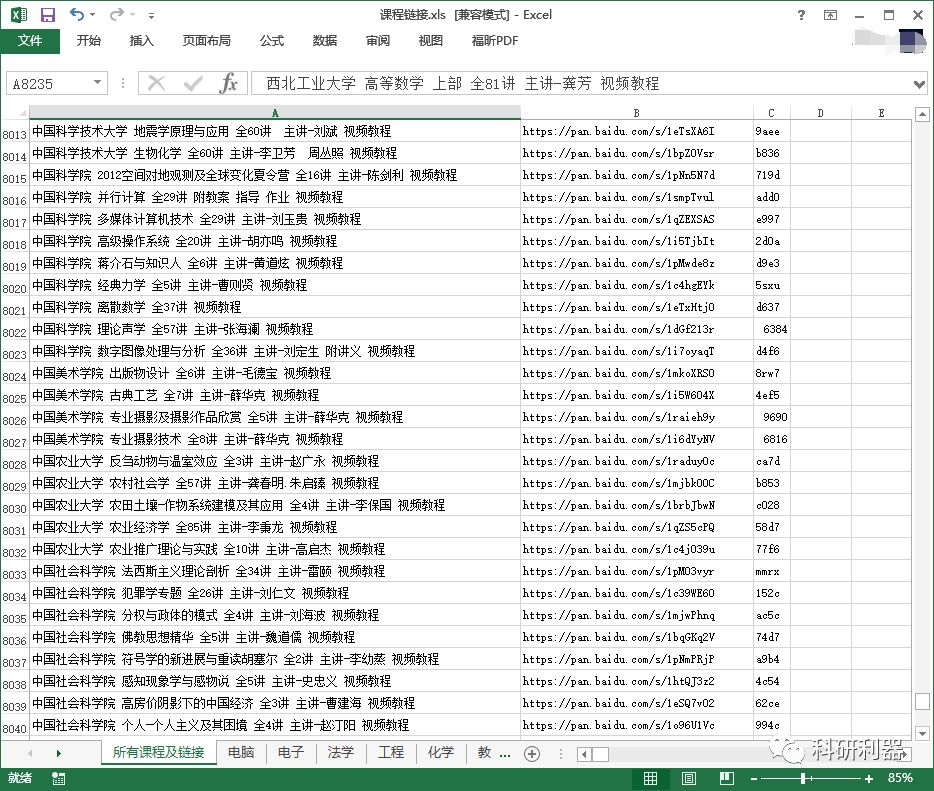Select row header 8025

point(15,398)
